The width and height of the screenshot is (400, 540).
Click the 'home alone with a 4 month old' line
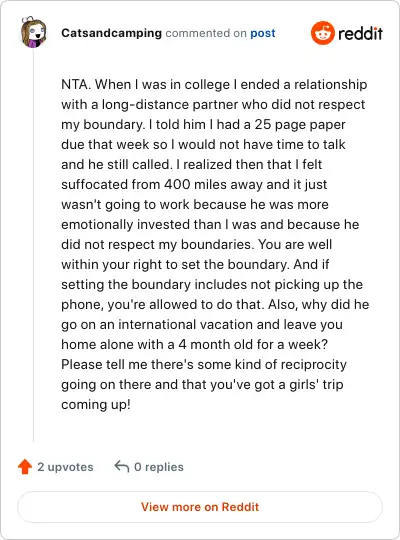point(194,344)
